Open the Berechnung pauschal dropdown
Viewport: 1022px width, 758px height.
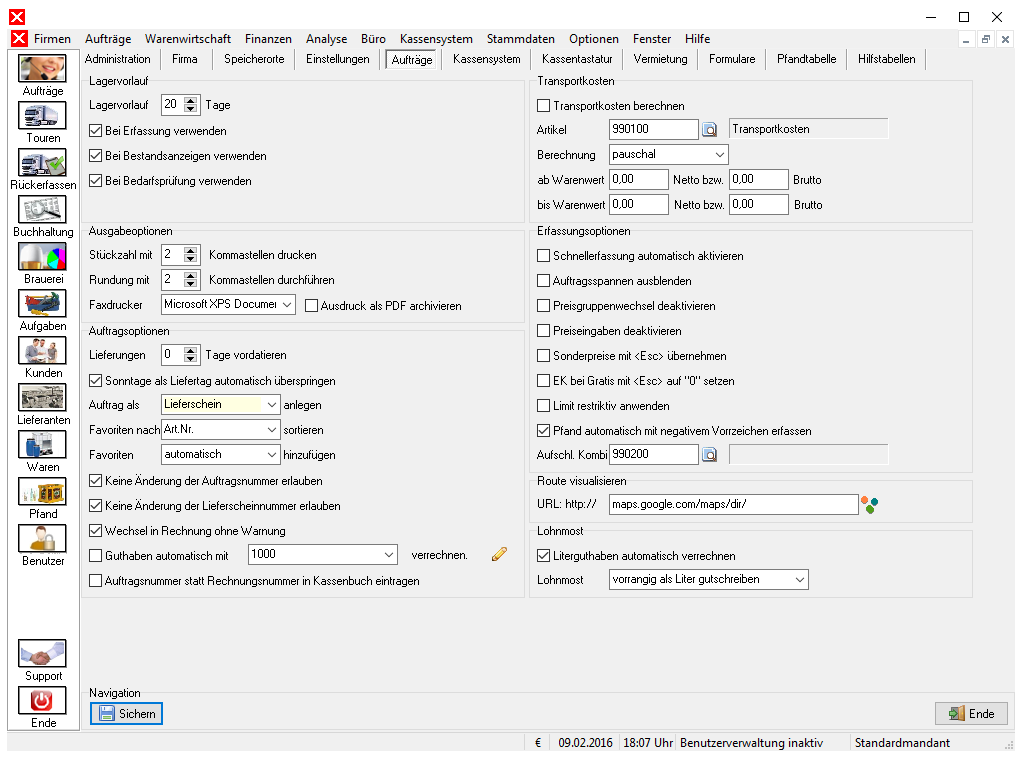(669, 154)
